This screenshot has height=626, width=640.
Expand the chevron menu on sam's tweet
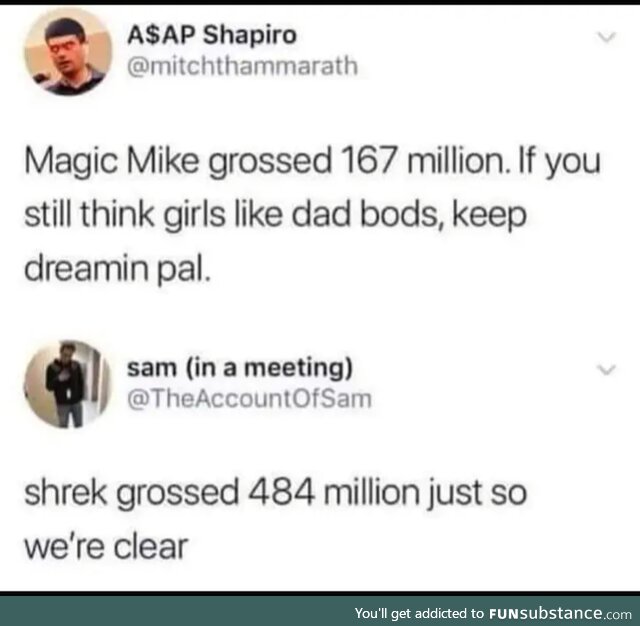[606, 370]
